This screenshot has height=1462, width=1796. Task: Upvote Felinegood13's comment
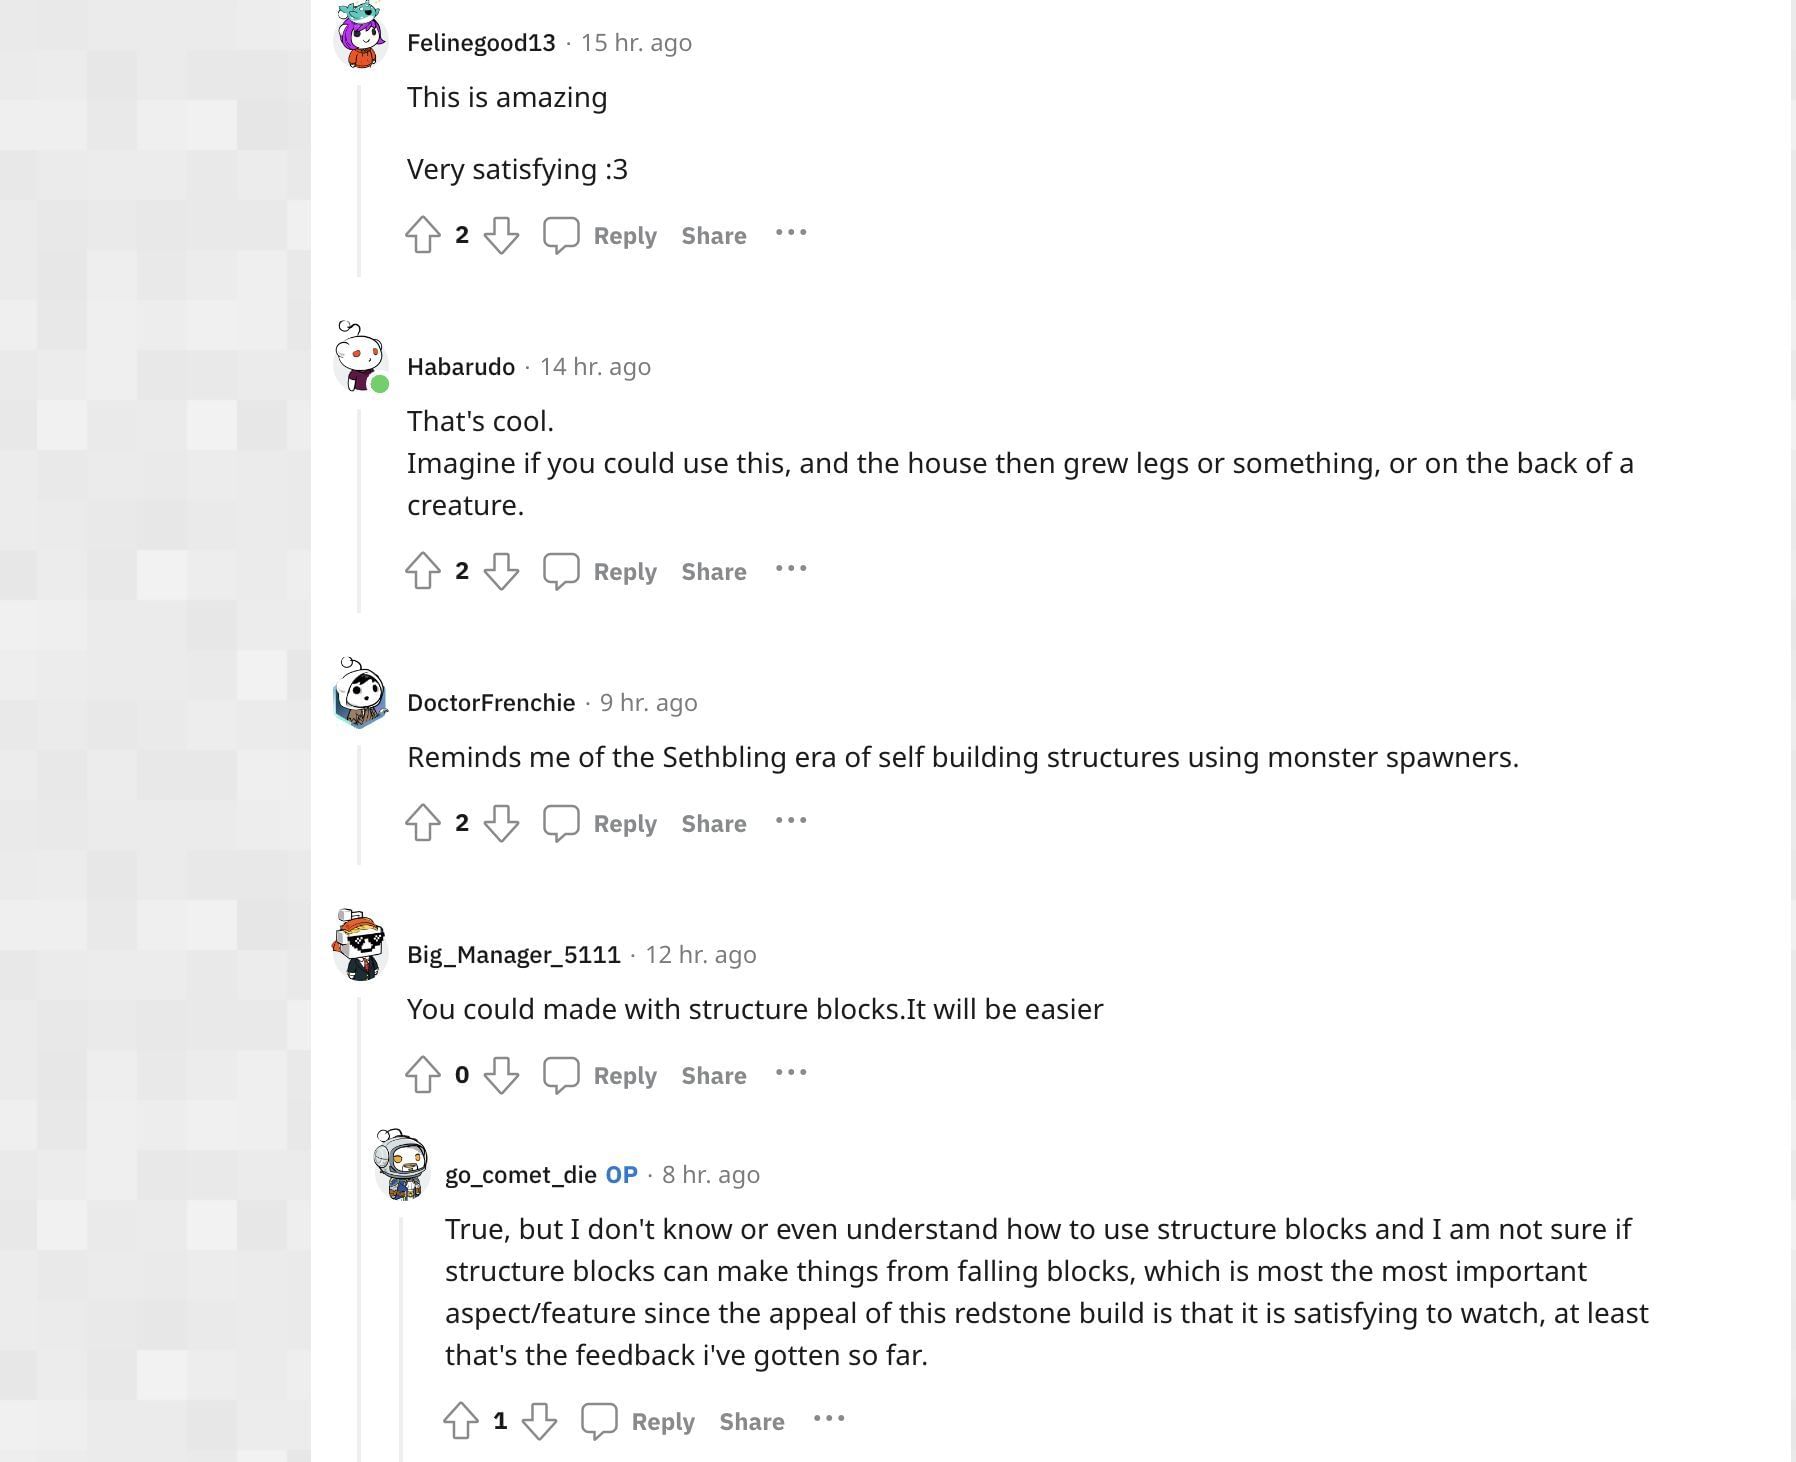(x=423, y=235)
